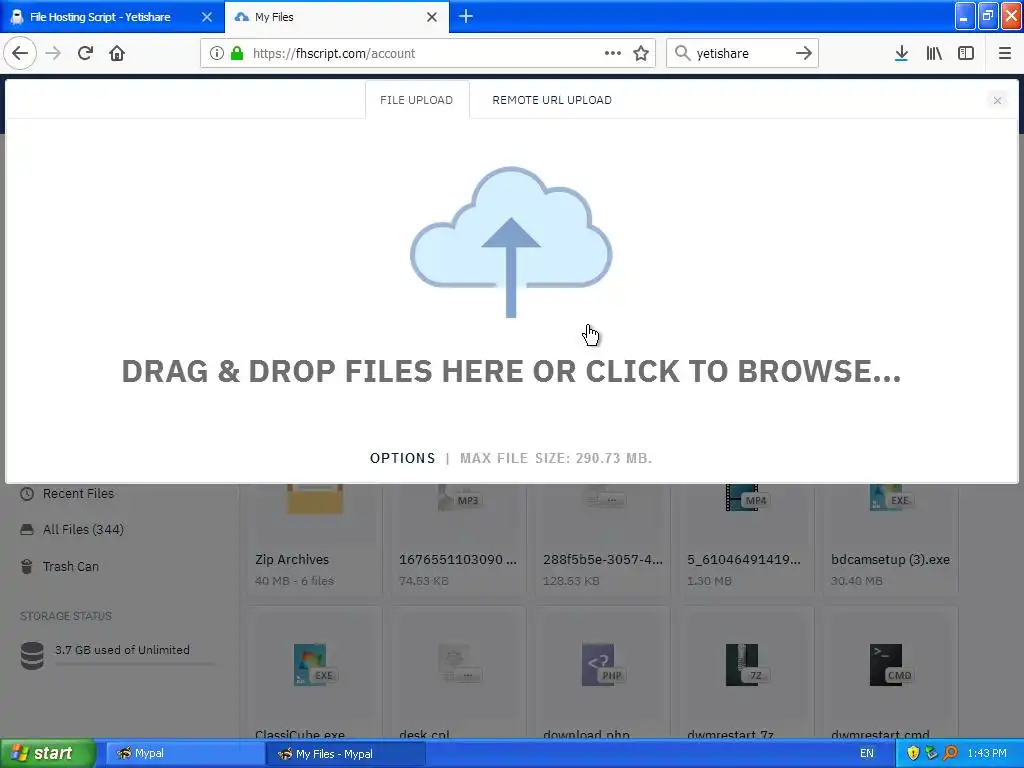Close the upload dialog with X
This screenshot has width=1024, height=768.
coord(997,101)
